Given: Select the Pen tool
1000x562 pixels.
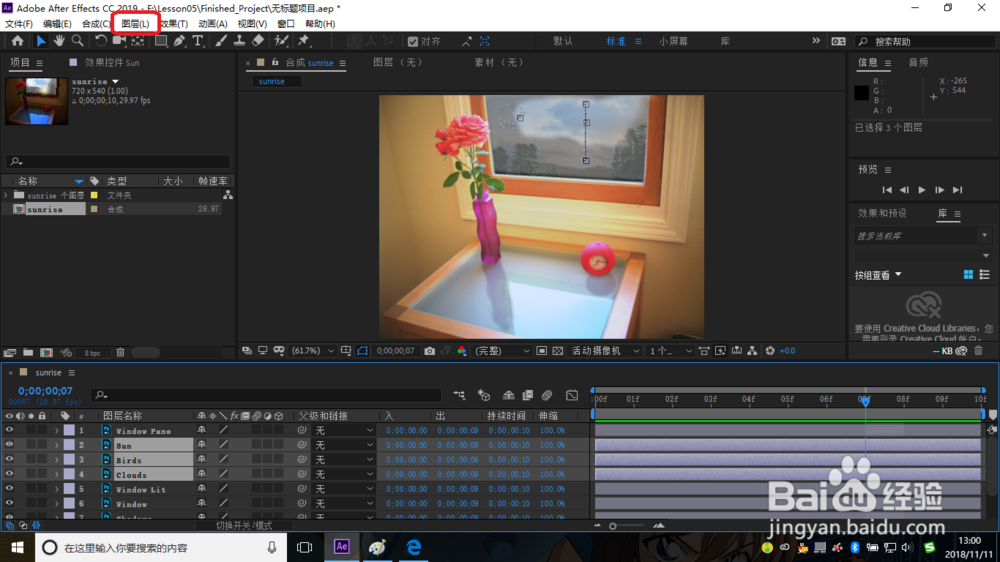Looking at the screenshot, I should point(179,41).
